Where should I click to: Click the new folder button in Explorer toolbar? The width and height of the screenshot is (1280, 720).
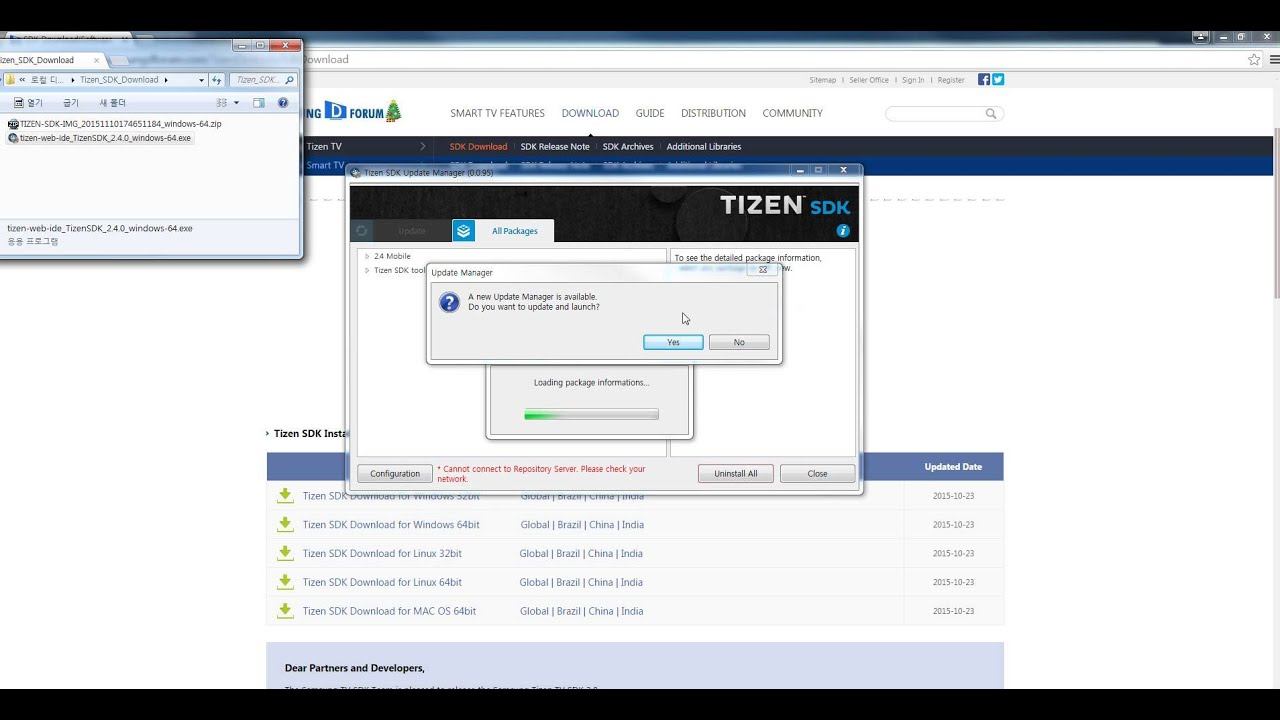click(112, 103)
